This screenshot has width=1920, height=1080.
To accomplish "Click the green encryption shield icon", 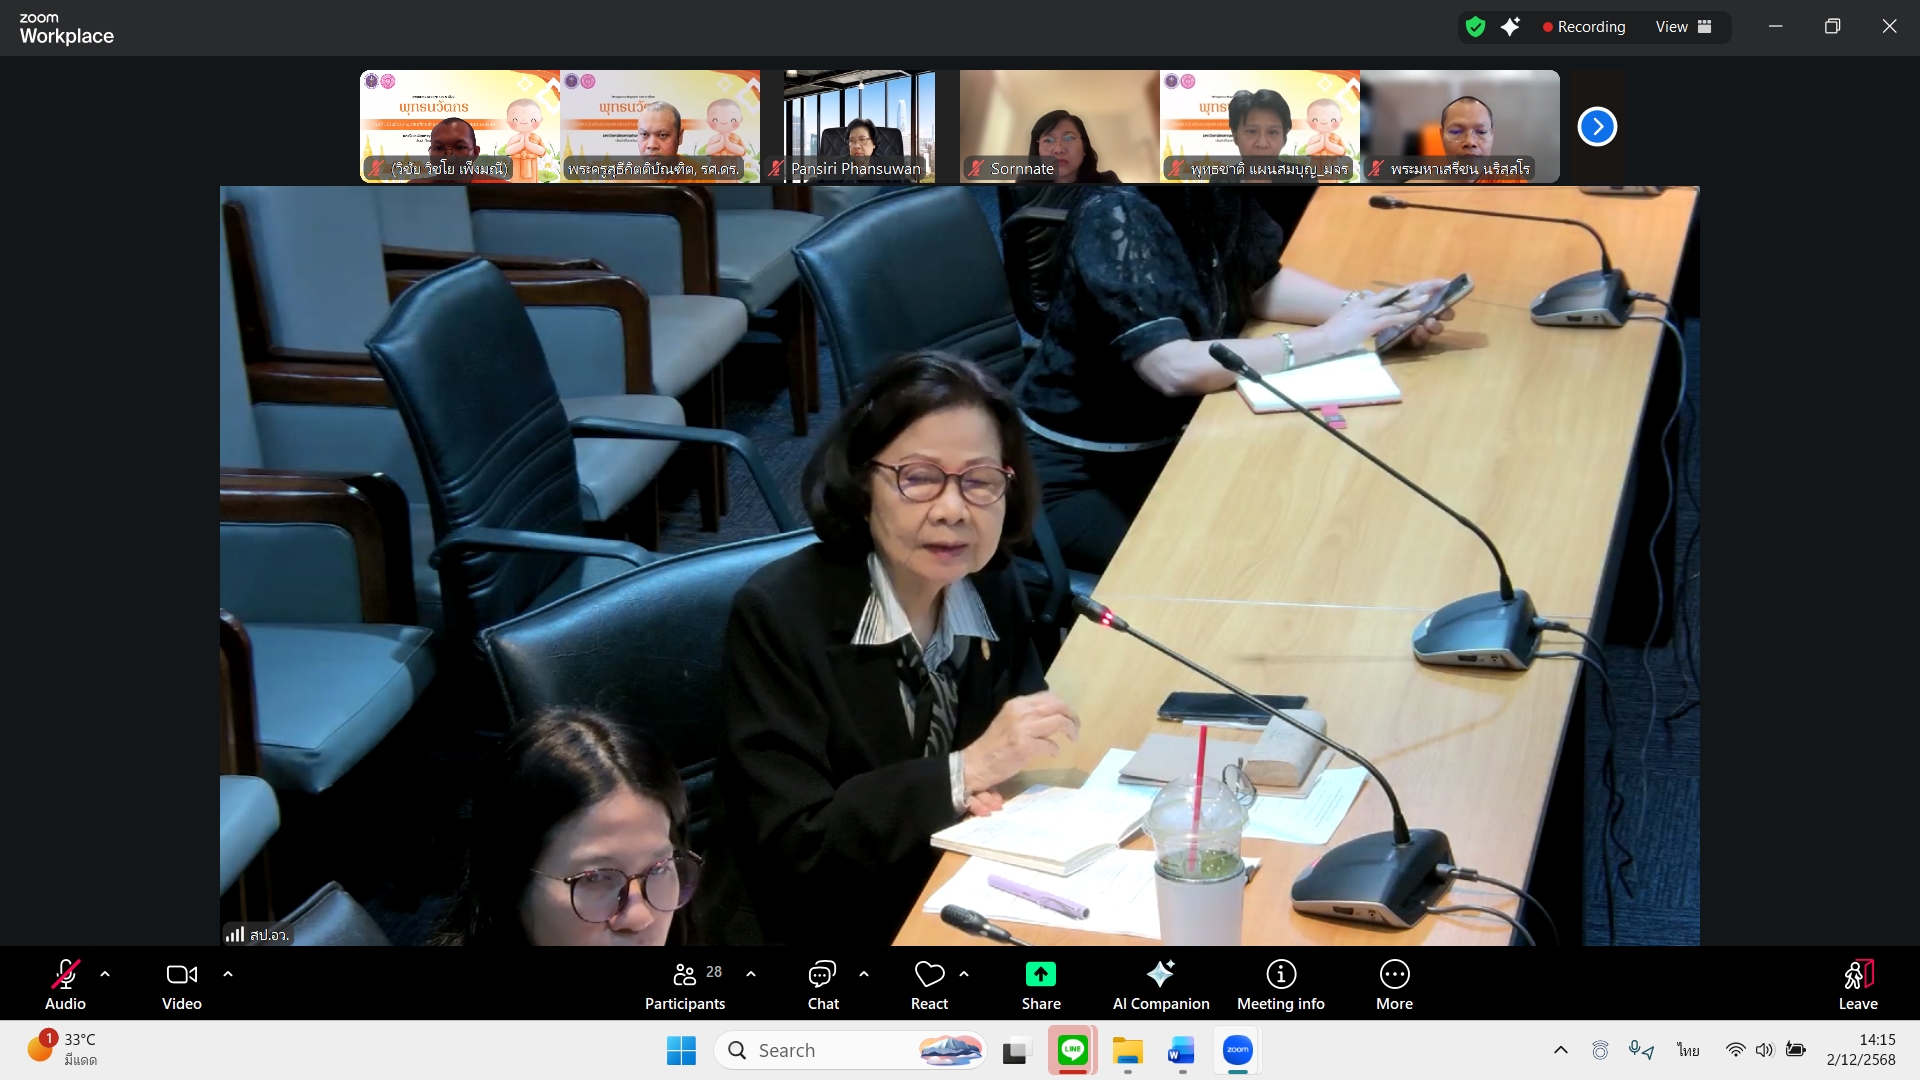I will 1475,27.
